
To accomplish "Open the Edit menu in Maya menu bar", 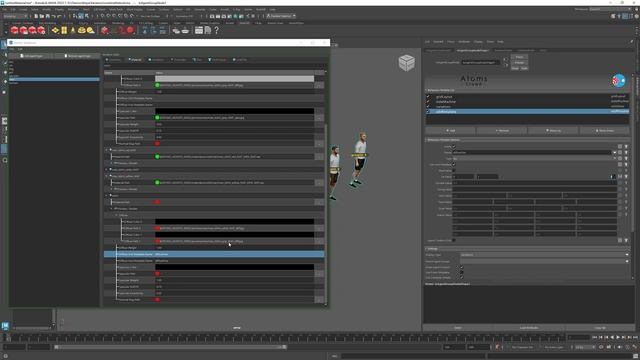I will (x=13, y=9).
